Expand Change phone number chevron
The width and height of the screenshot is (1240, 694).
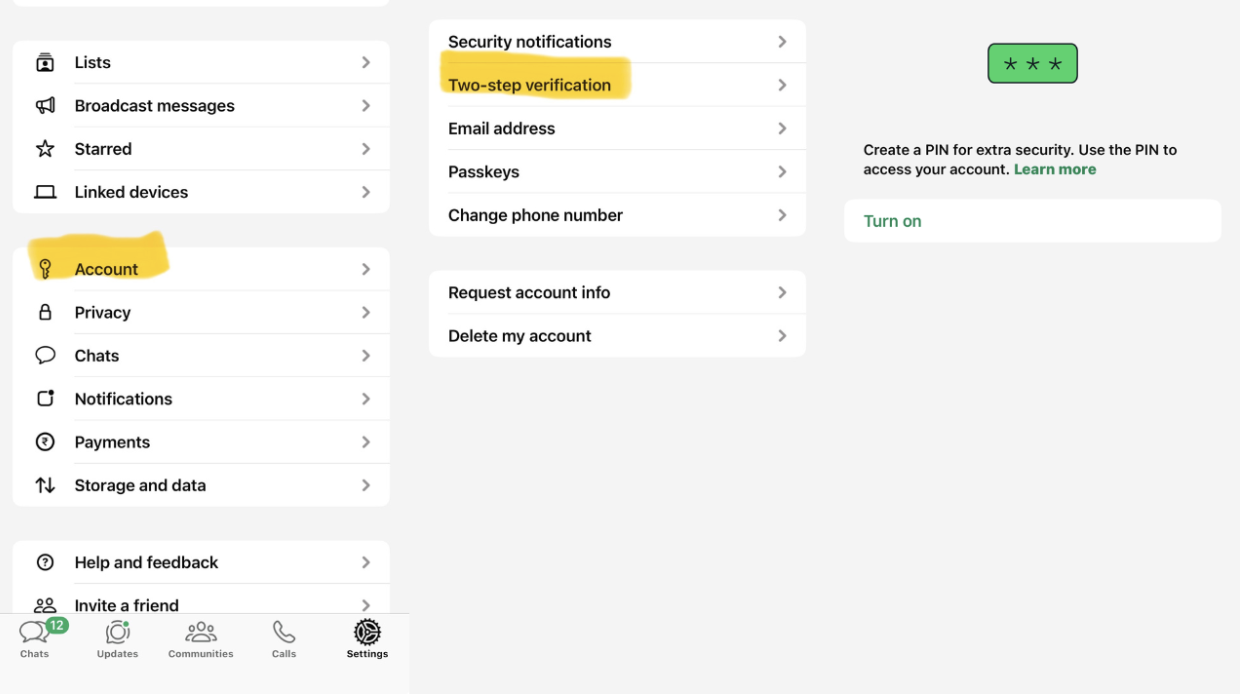click(x=782, y=215)
